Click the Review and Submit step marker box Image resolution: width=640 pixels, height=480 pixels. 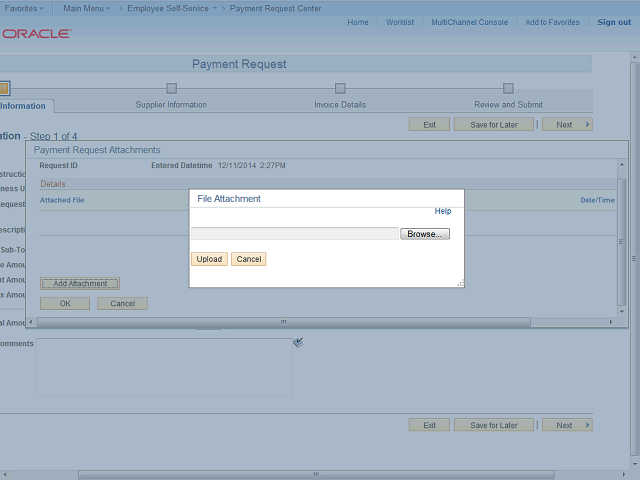[x=508, y=88]
